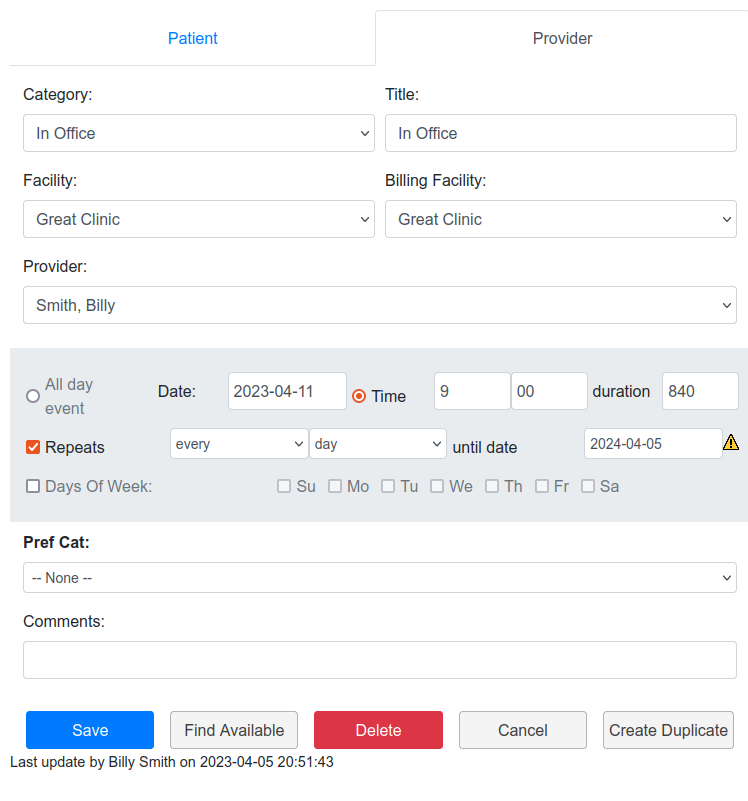Check the Su weekday checkbox
Screen dimensions: 748x801
283,486
